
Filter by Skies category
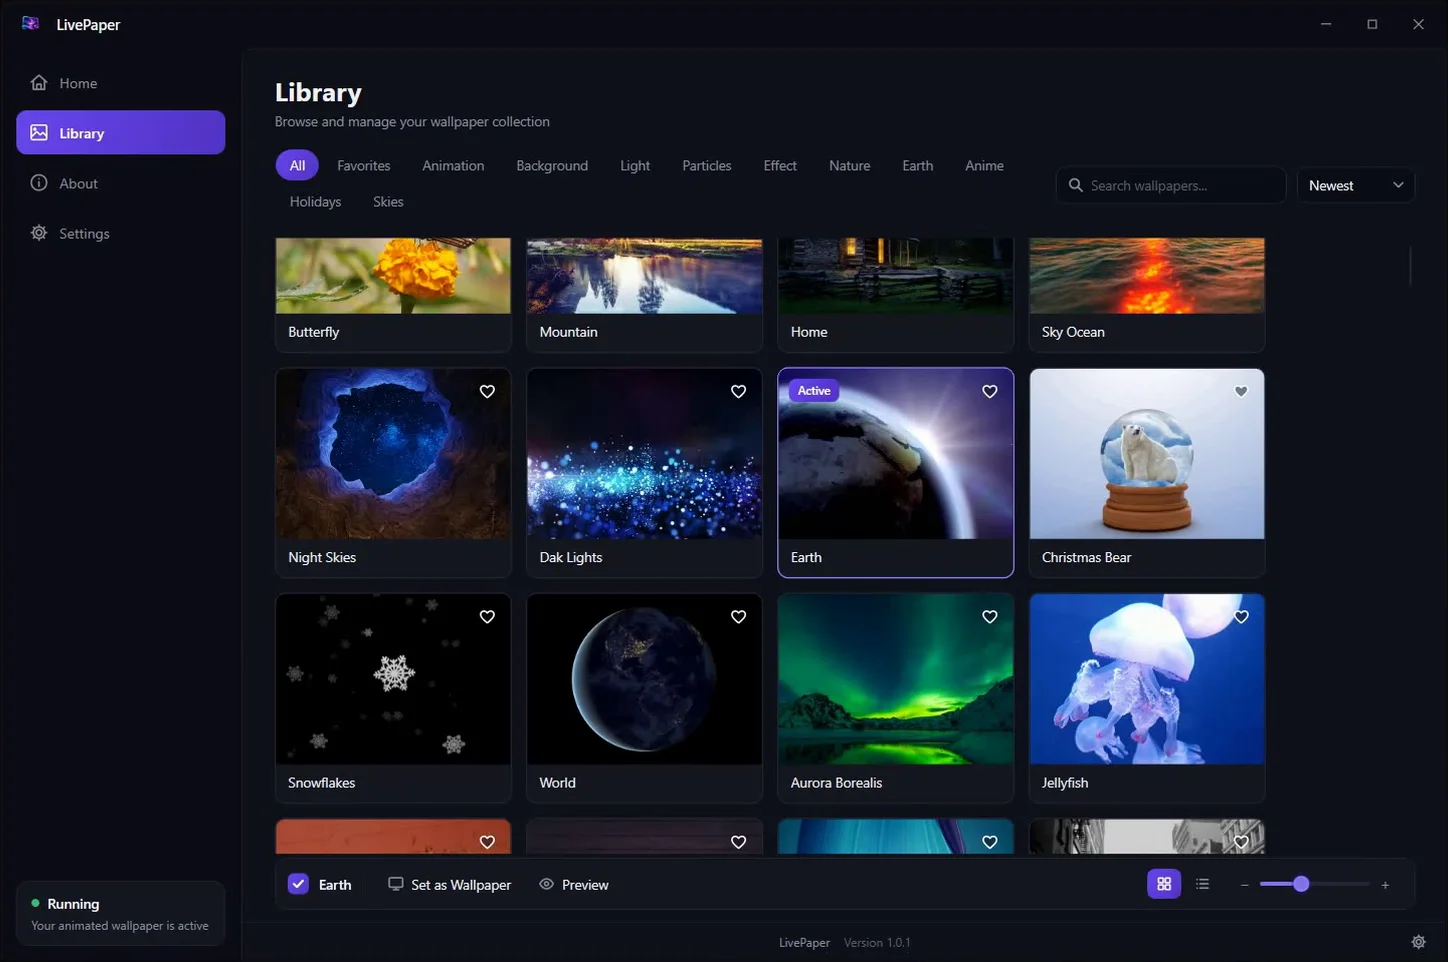[388, 201]
